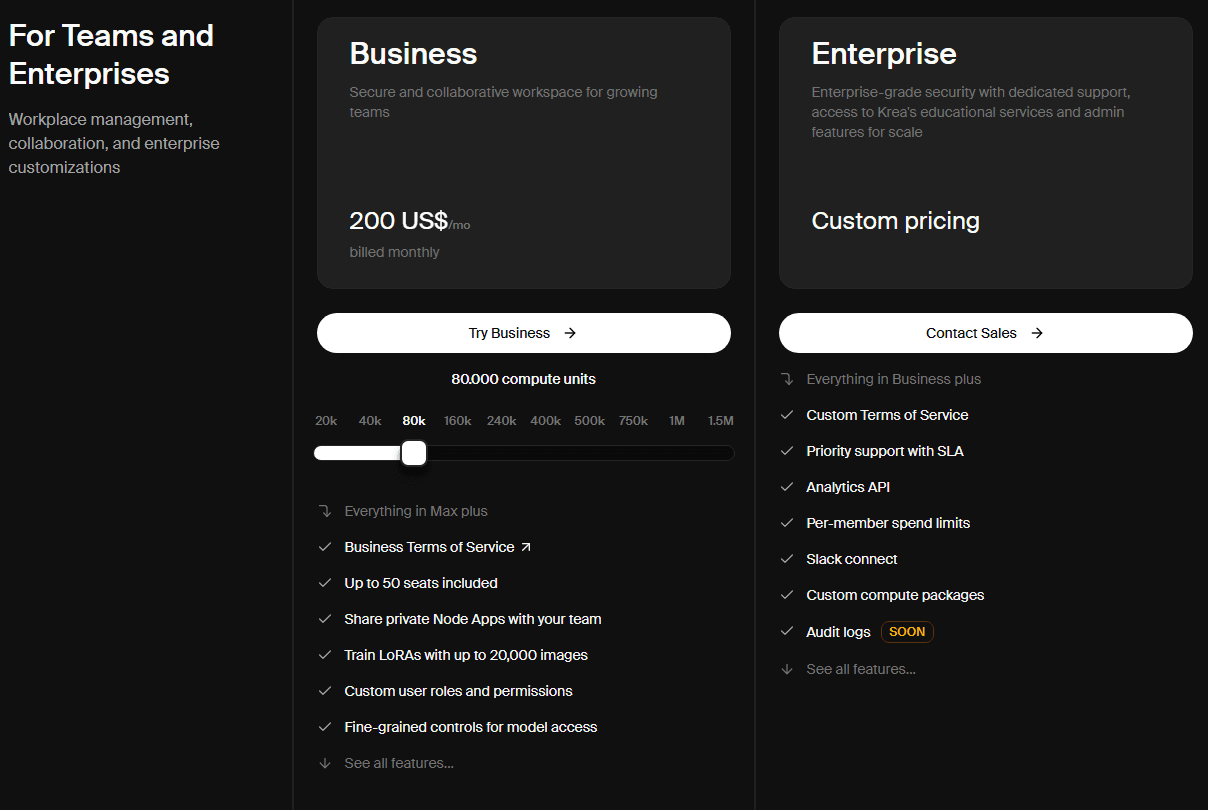Select the 20k compute units option
The width and height of the screenshot is (1208, 810).
pos(326,421)
